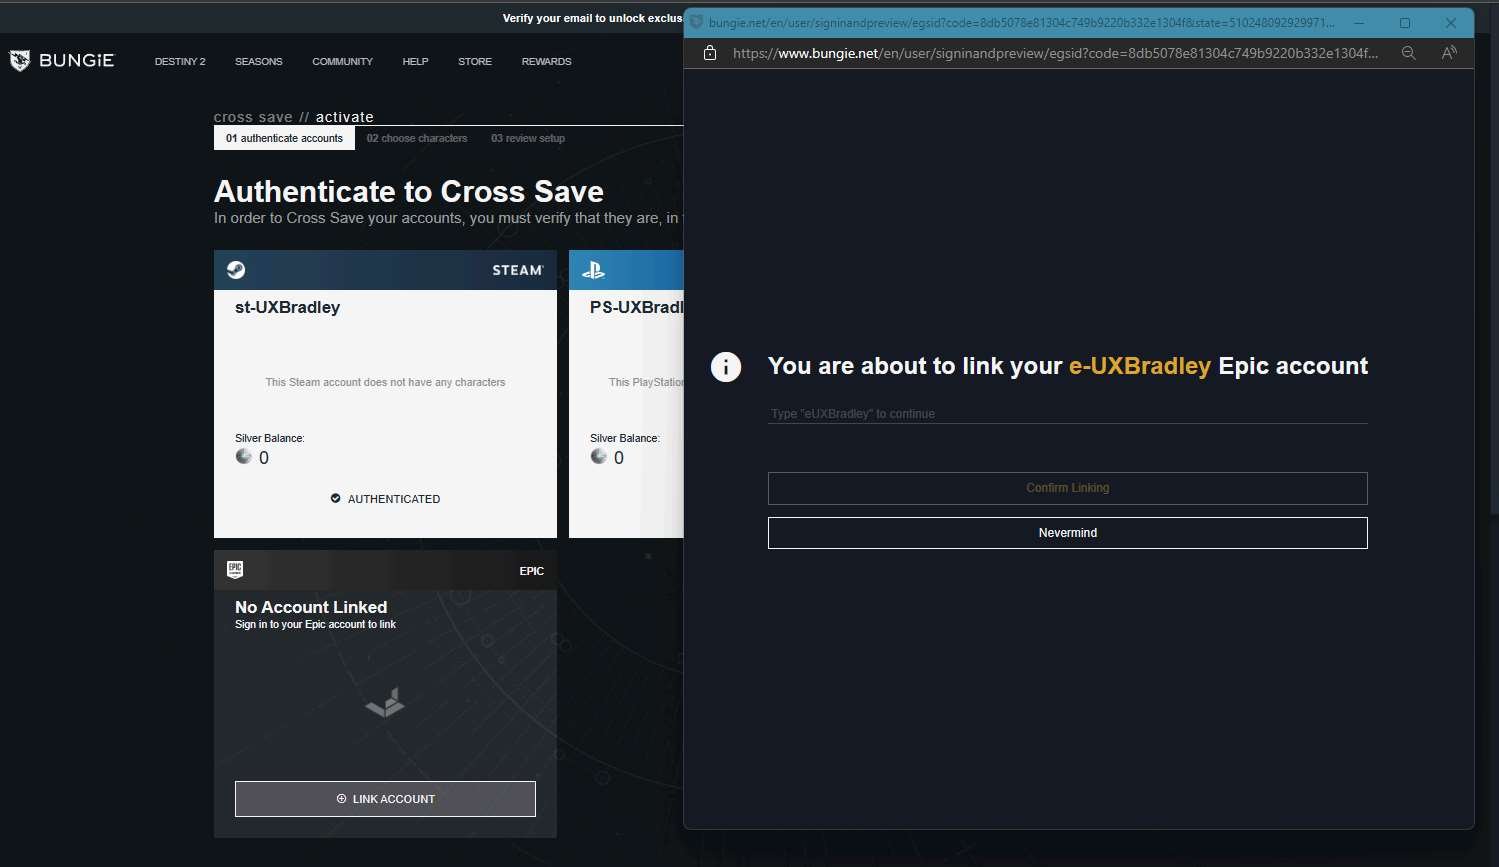Click the AUTHENTICATED status label on the Steam card

tap(394, 499)
